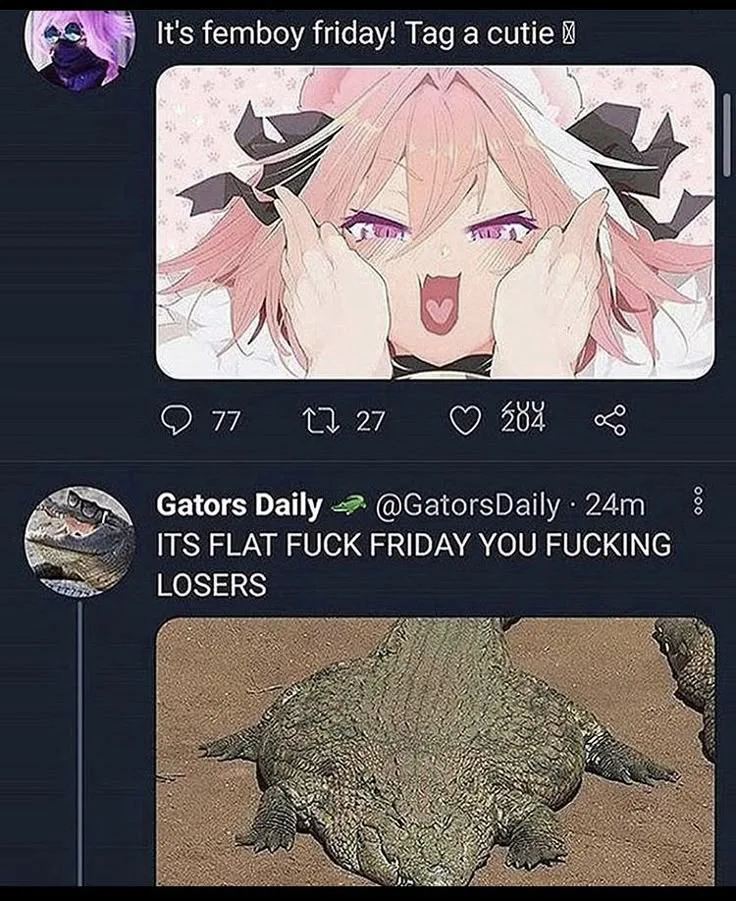Open the @GatorsDaily handle link
The height and width of the screenshot is (901, 736).
[x=467, y=505]
